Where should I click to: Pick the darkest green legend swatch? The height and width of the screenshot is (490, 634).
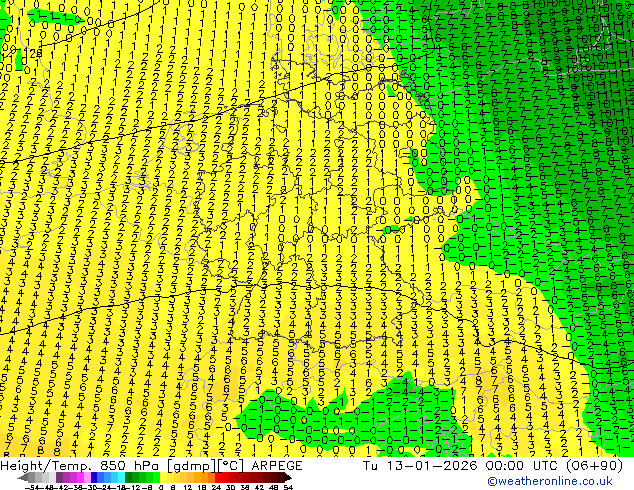(x=129, y=478)
